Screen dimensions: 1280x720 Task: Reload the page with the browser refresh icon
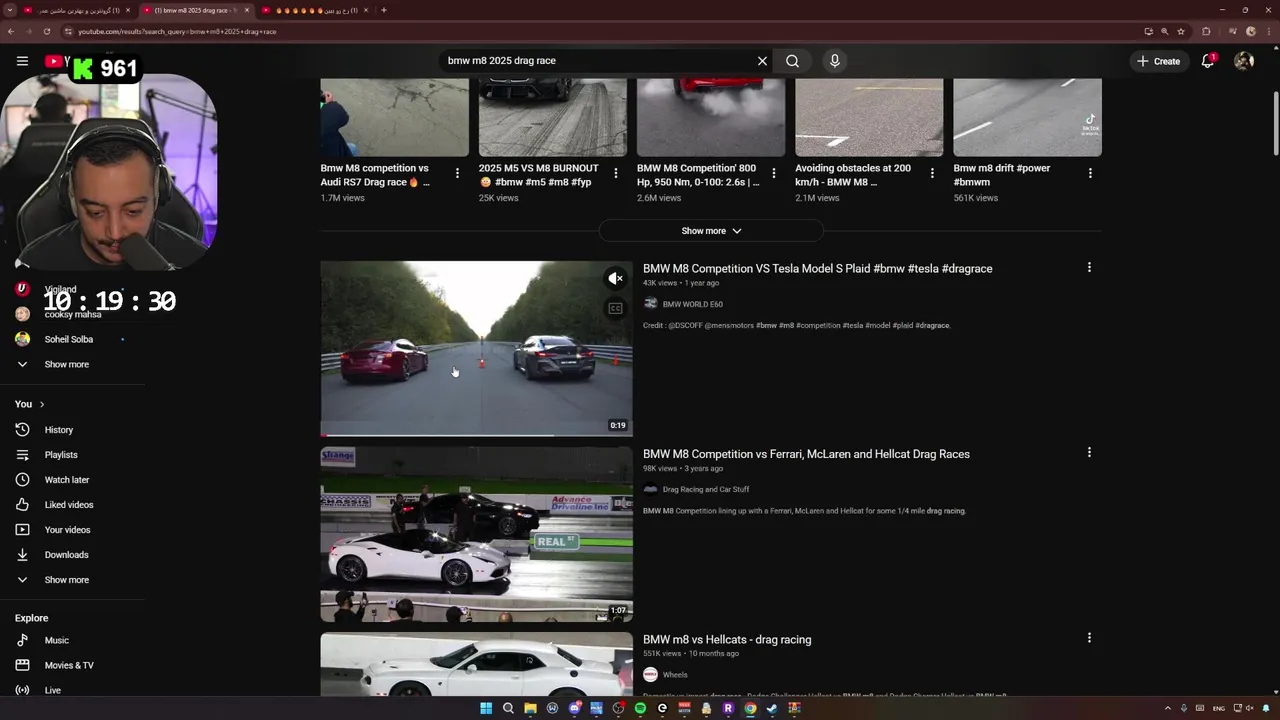pyautogui.click(x=47, y=31)
